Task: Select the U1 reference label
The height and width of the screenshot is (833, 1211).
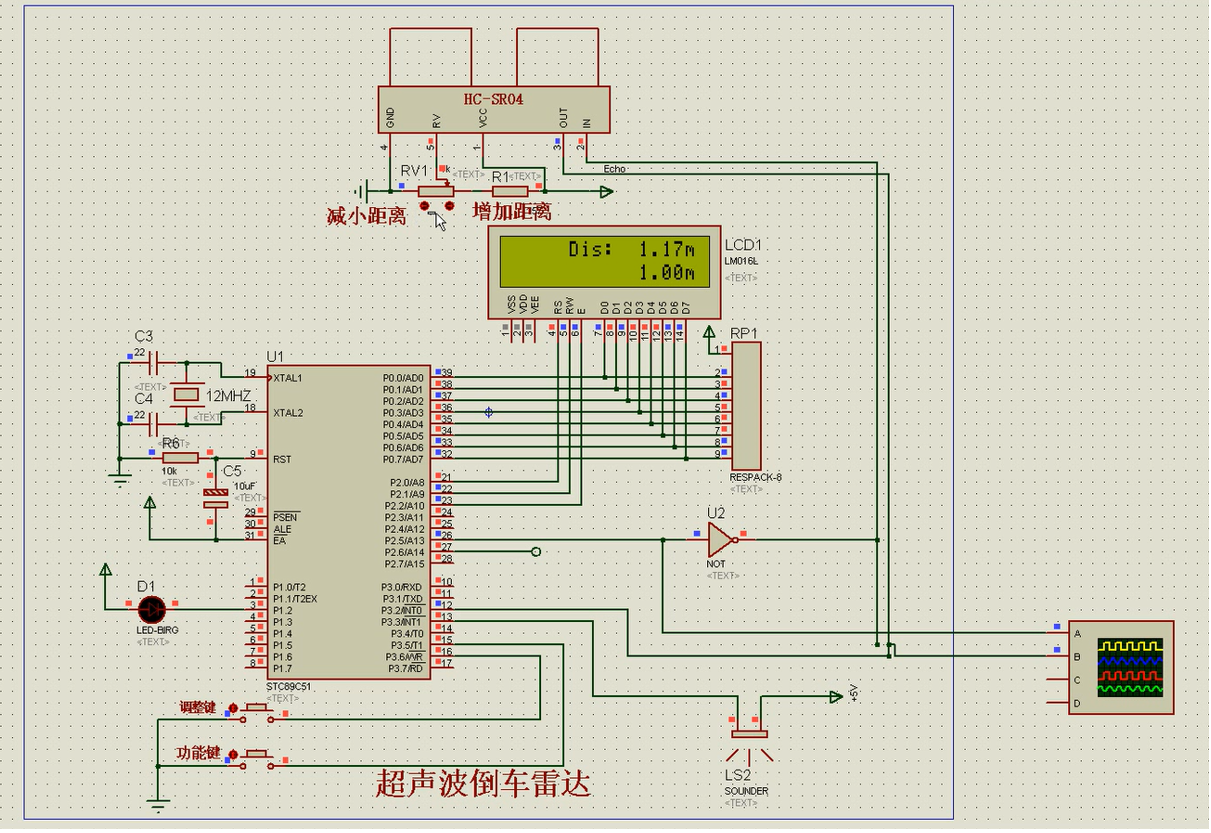Action: tap(275, 357)
